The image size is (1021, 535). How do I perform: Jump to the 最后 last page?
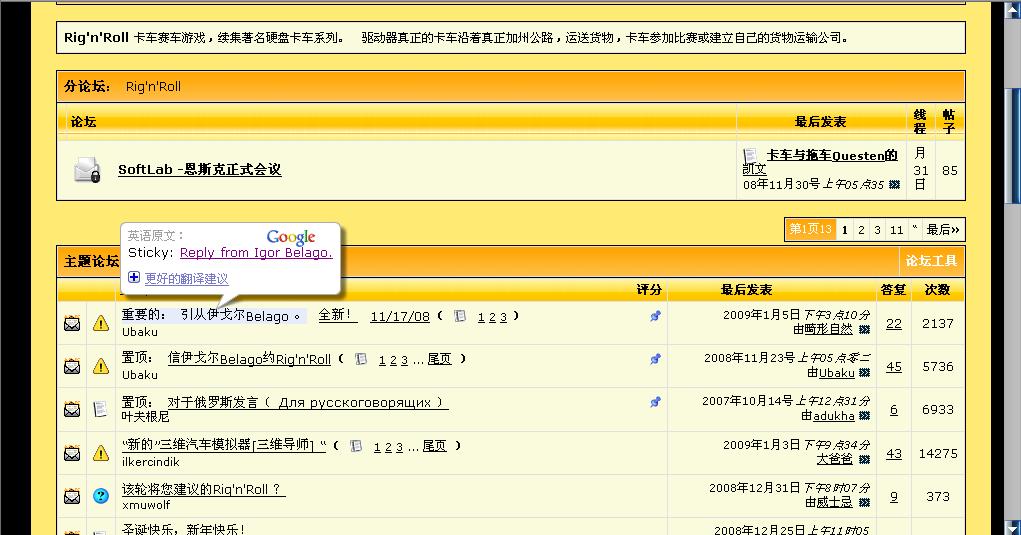click(943, 229)
